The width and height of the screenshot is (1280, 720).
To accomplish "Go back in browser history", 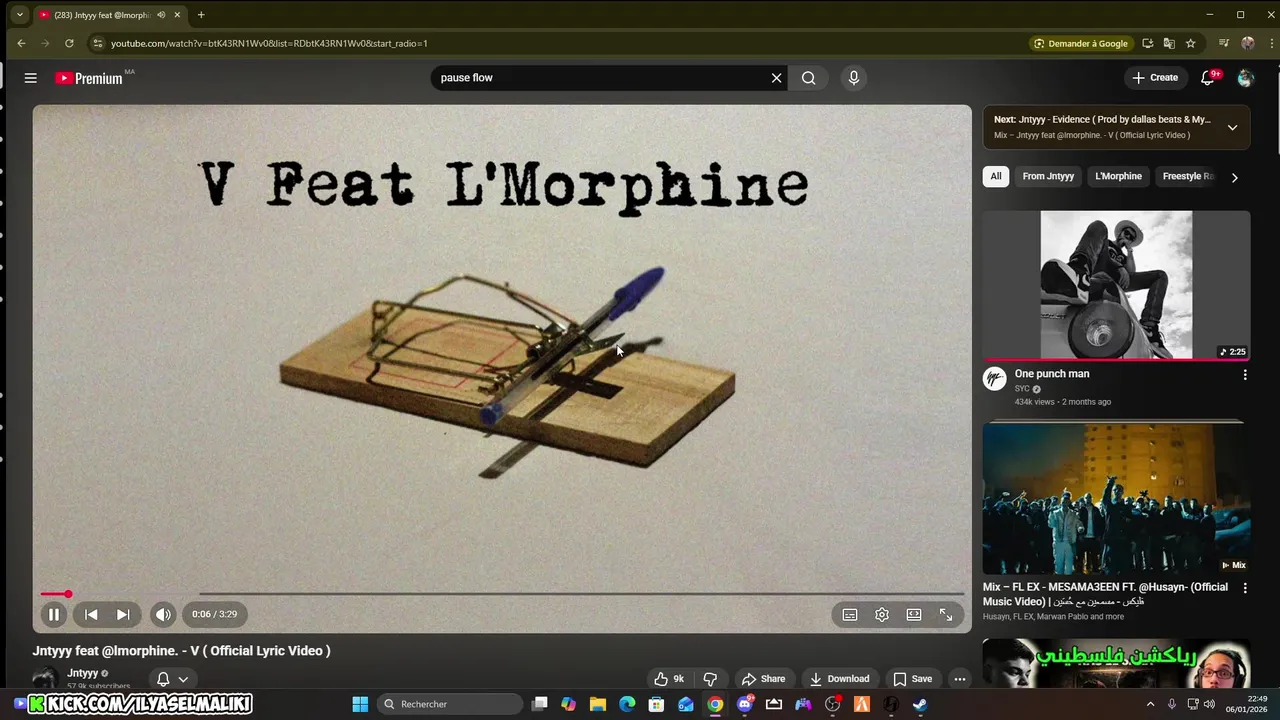I will pyautogui.click(x=21, y=43).
